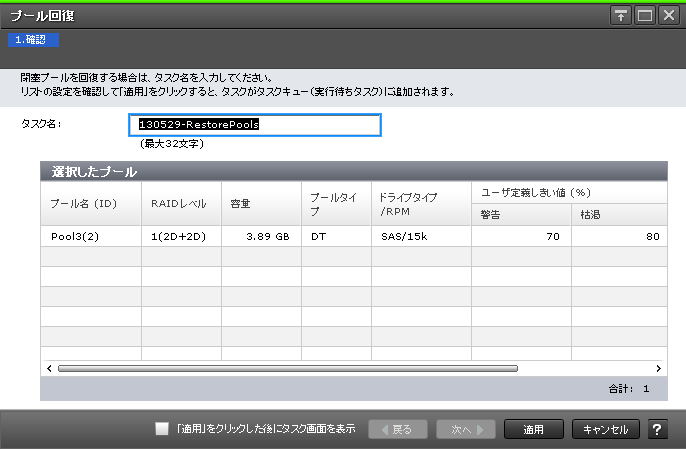686x449 pixels.
Task: Click the warning threshold value 70
Action: pos(522,237)
